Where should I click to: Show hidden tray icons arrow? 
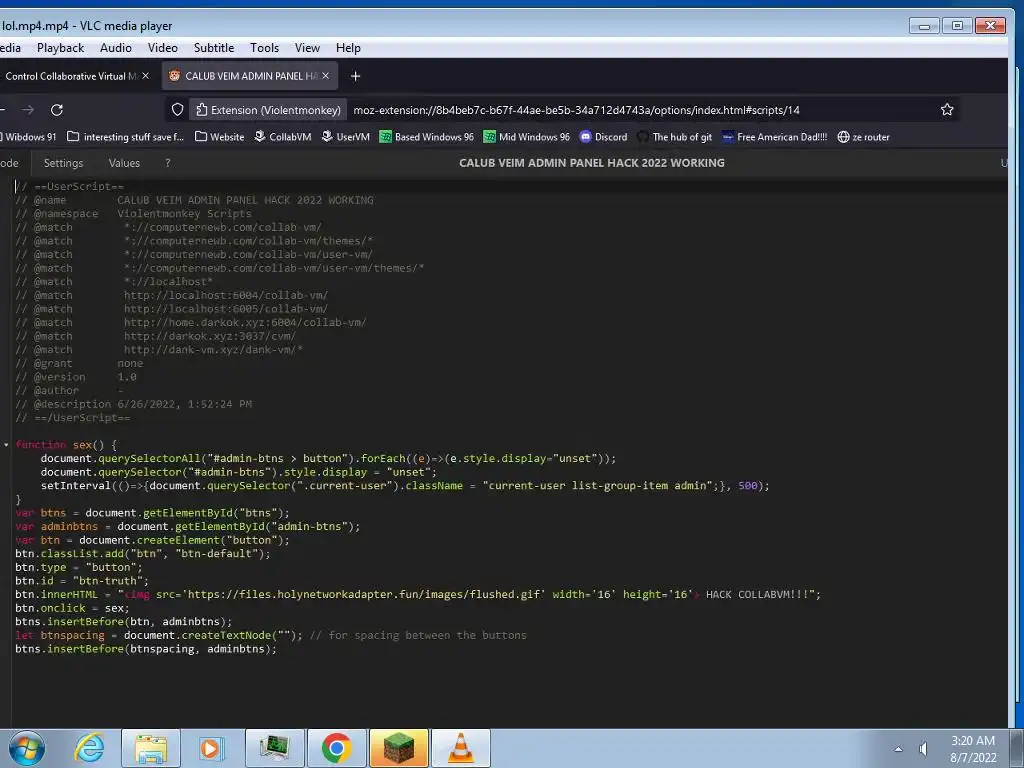[899, 749]
